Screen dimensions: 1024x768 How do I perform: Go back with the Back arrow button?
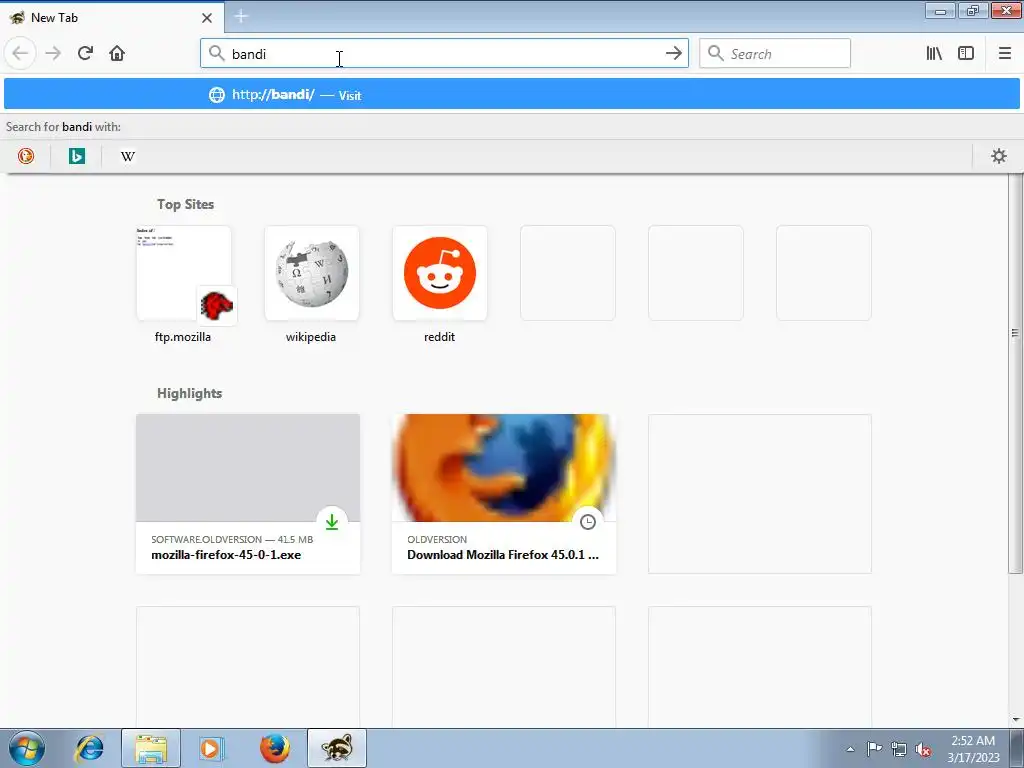point(20,54)
